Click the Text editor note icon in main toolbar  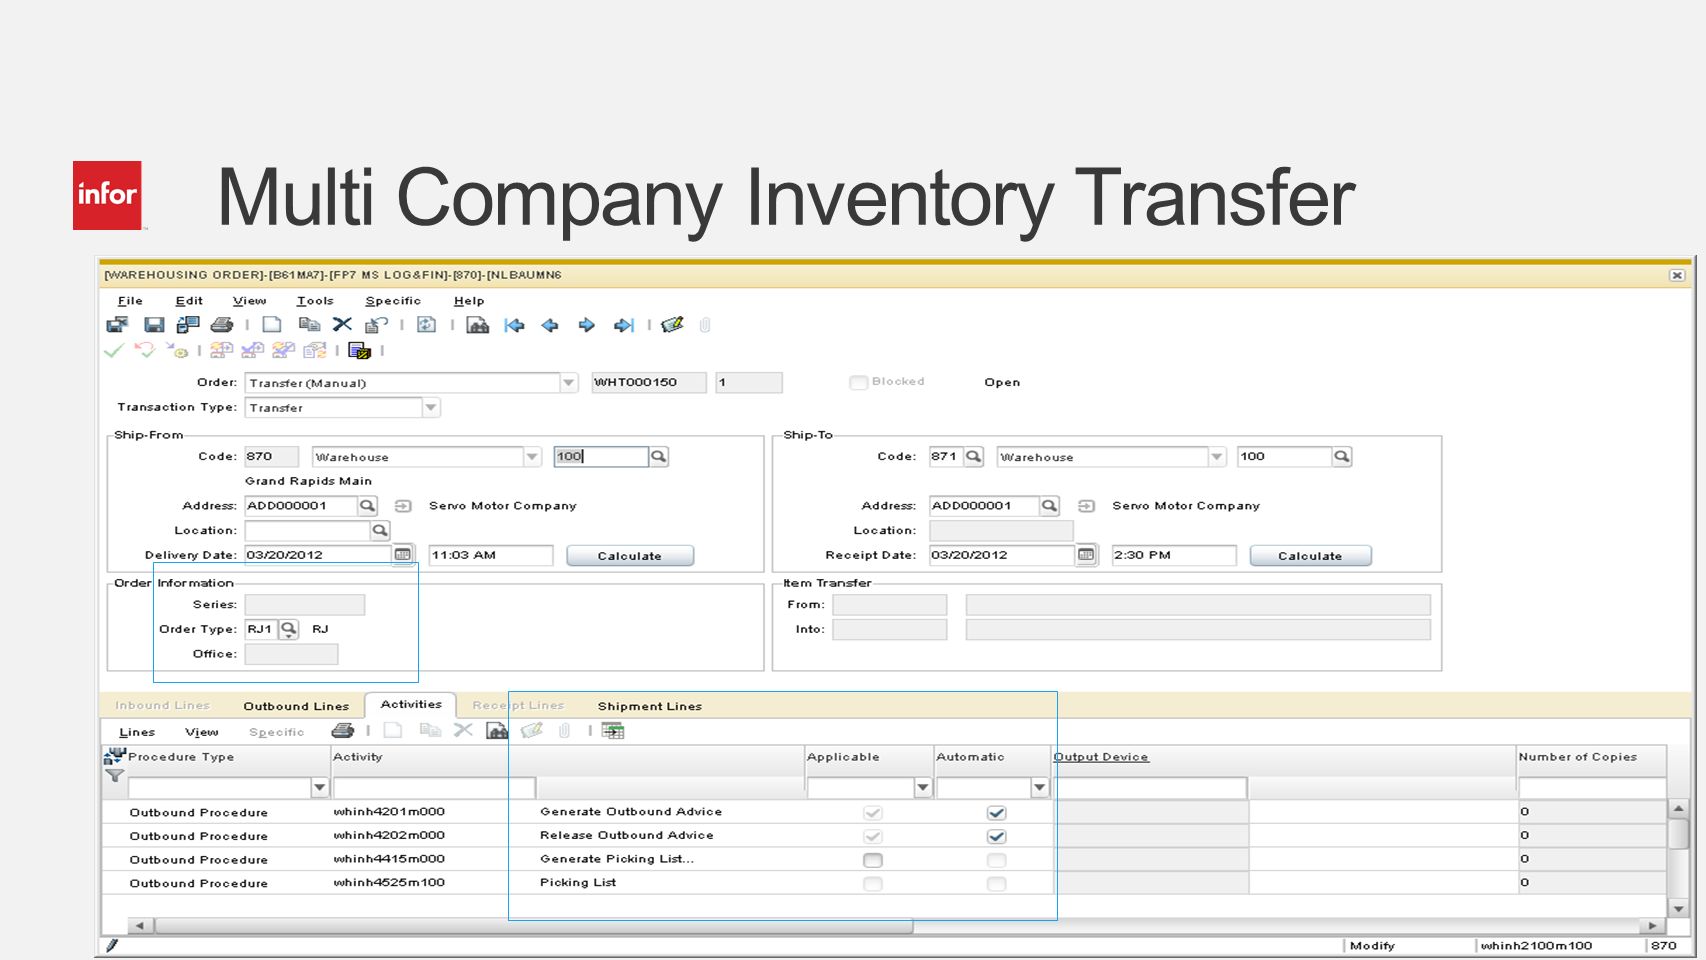coord(672,325)
